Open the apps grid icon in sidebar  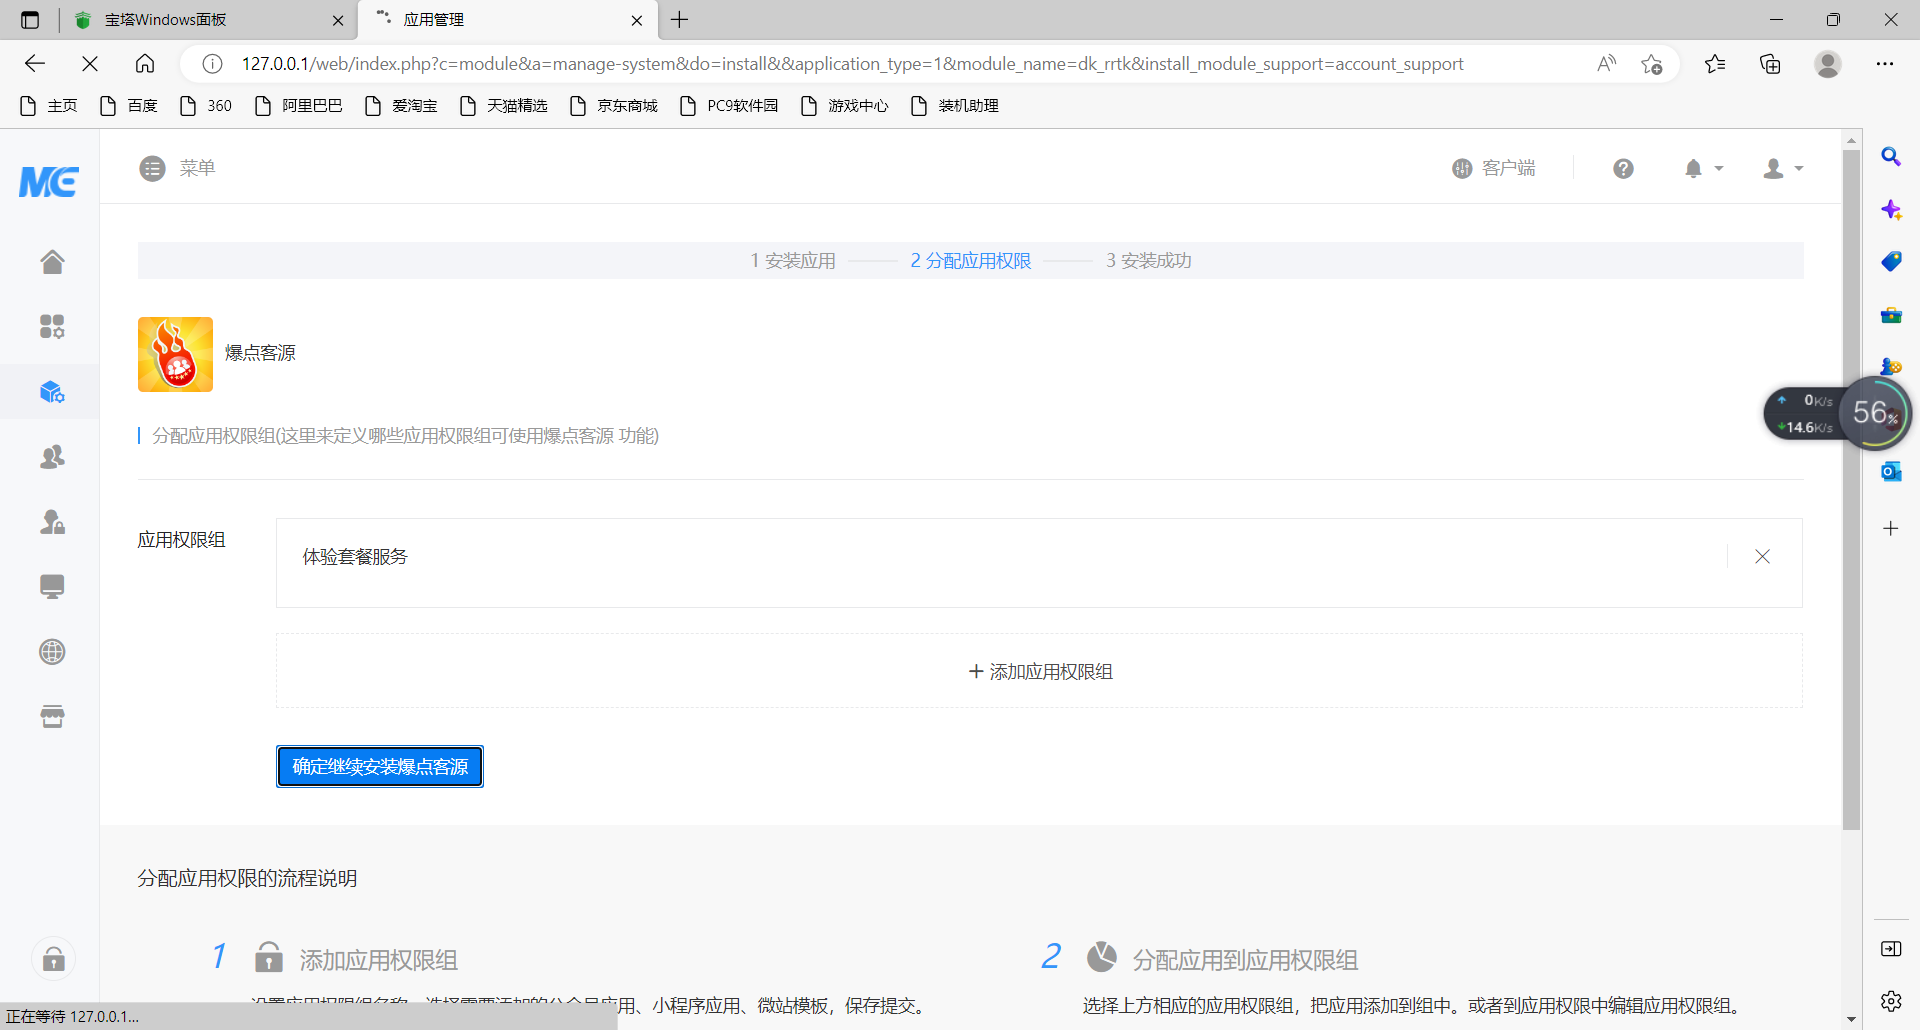(x=51, y=326)
